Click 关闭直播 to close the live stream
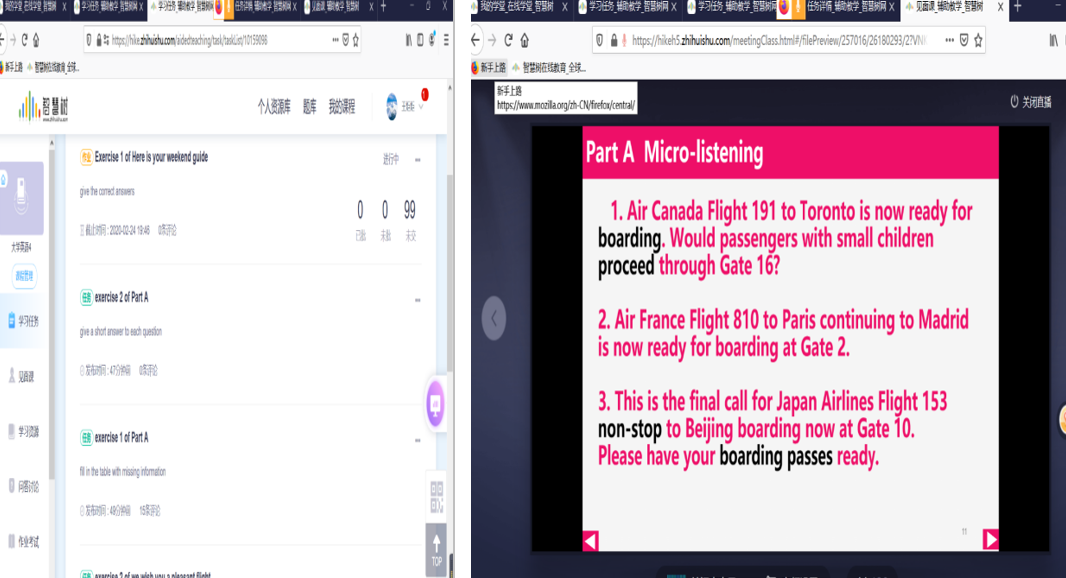This screenshot has width=1066, height=578. [1030, 102]
